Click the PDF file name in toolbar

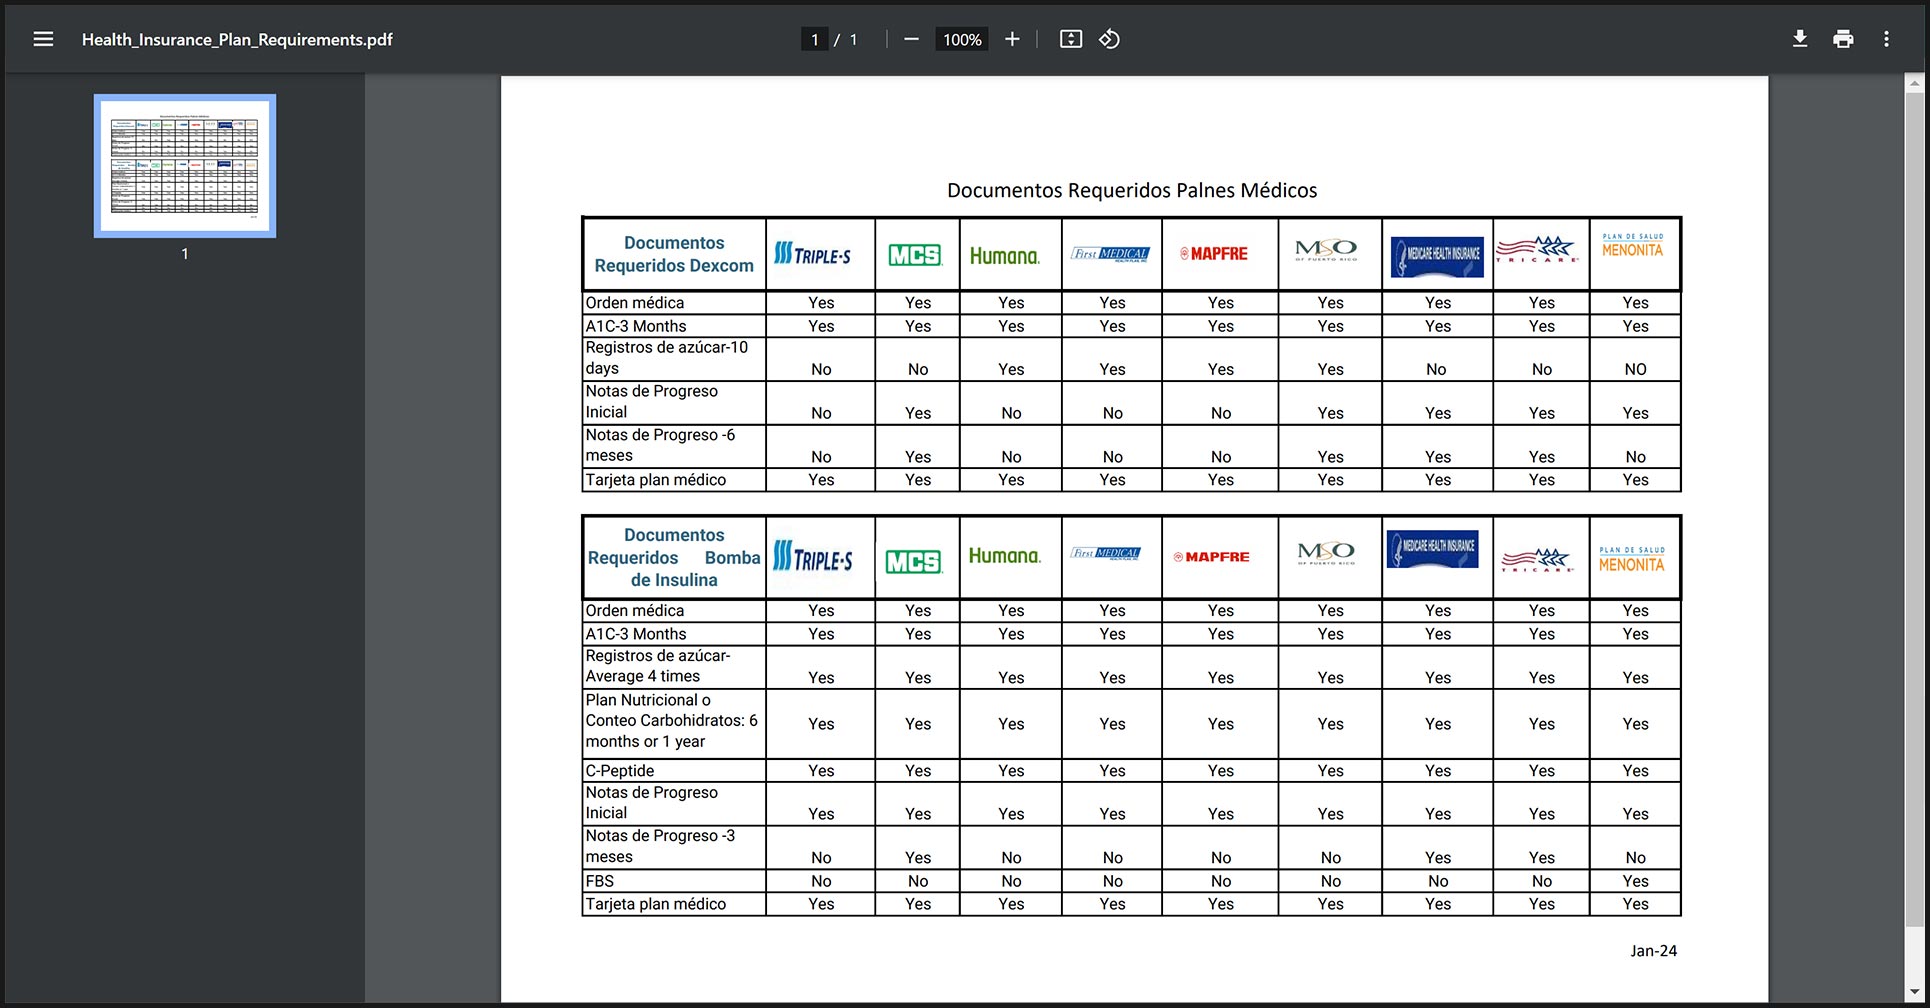click(x=237, y=39)
